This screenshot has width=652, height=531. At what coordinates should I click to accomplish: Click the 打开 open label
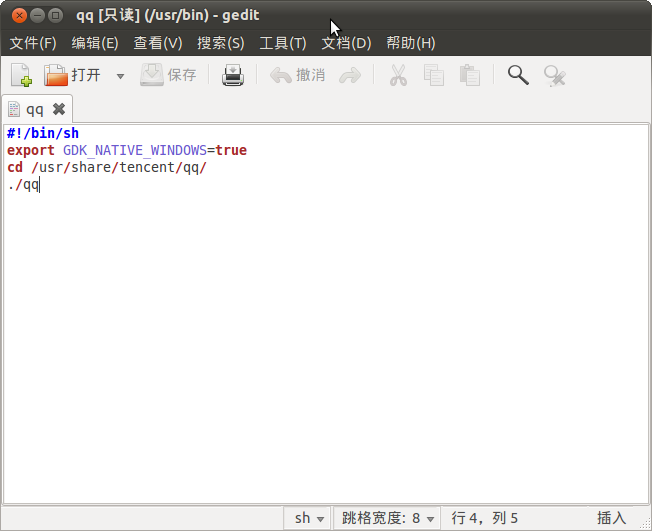click(86, 75)
